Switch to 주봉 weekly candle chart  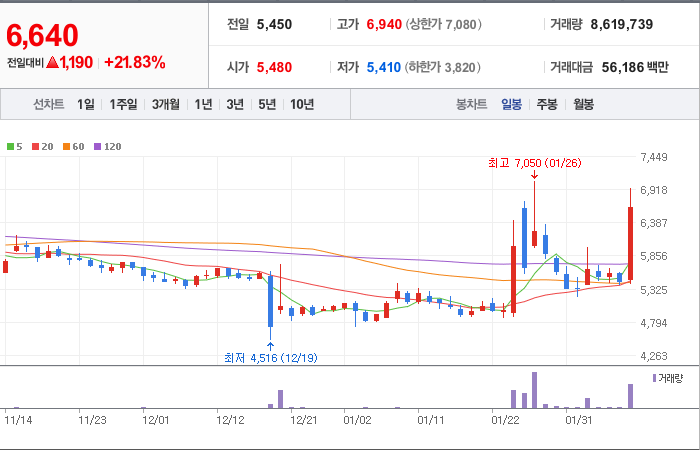click(547, 104)
